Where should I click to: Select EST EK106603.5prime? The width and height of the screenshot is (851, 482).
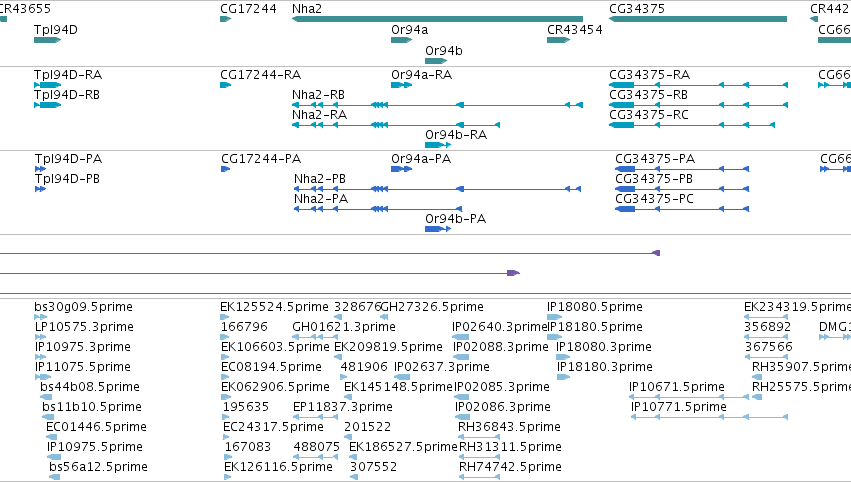275,347
